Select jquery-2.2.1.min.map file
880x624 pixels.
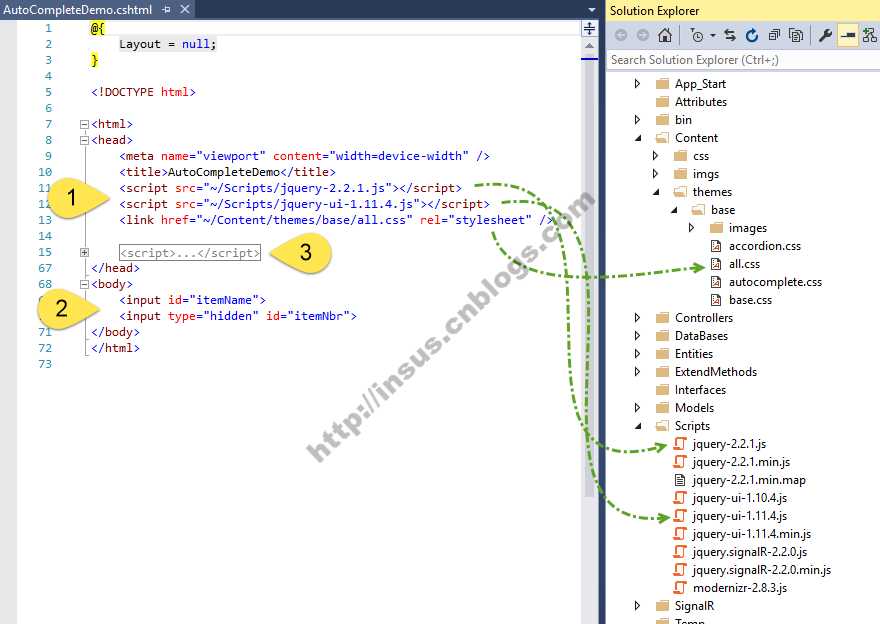[749, 480]
